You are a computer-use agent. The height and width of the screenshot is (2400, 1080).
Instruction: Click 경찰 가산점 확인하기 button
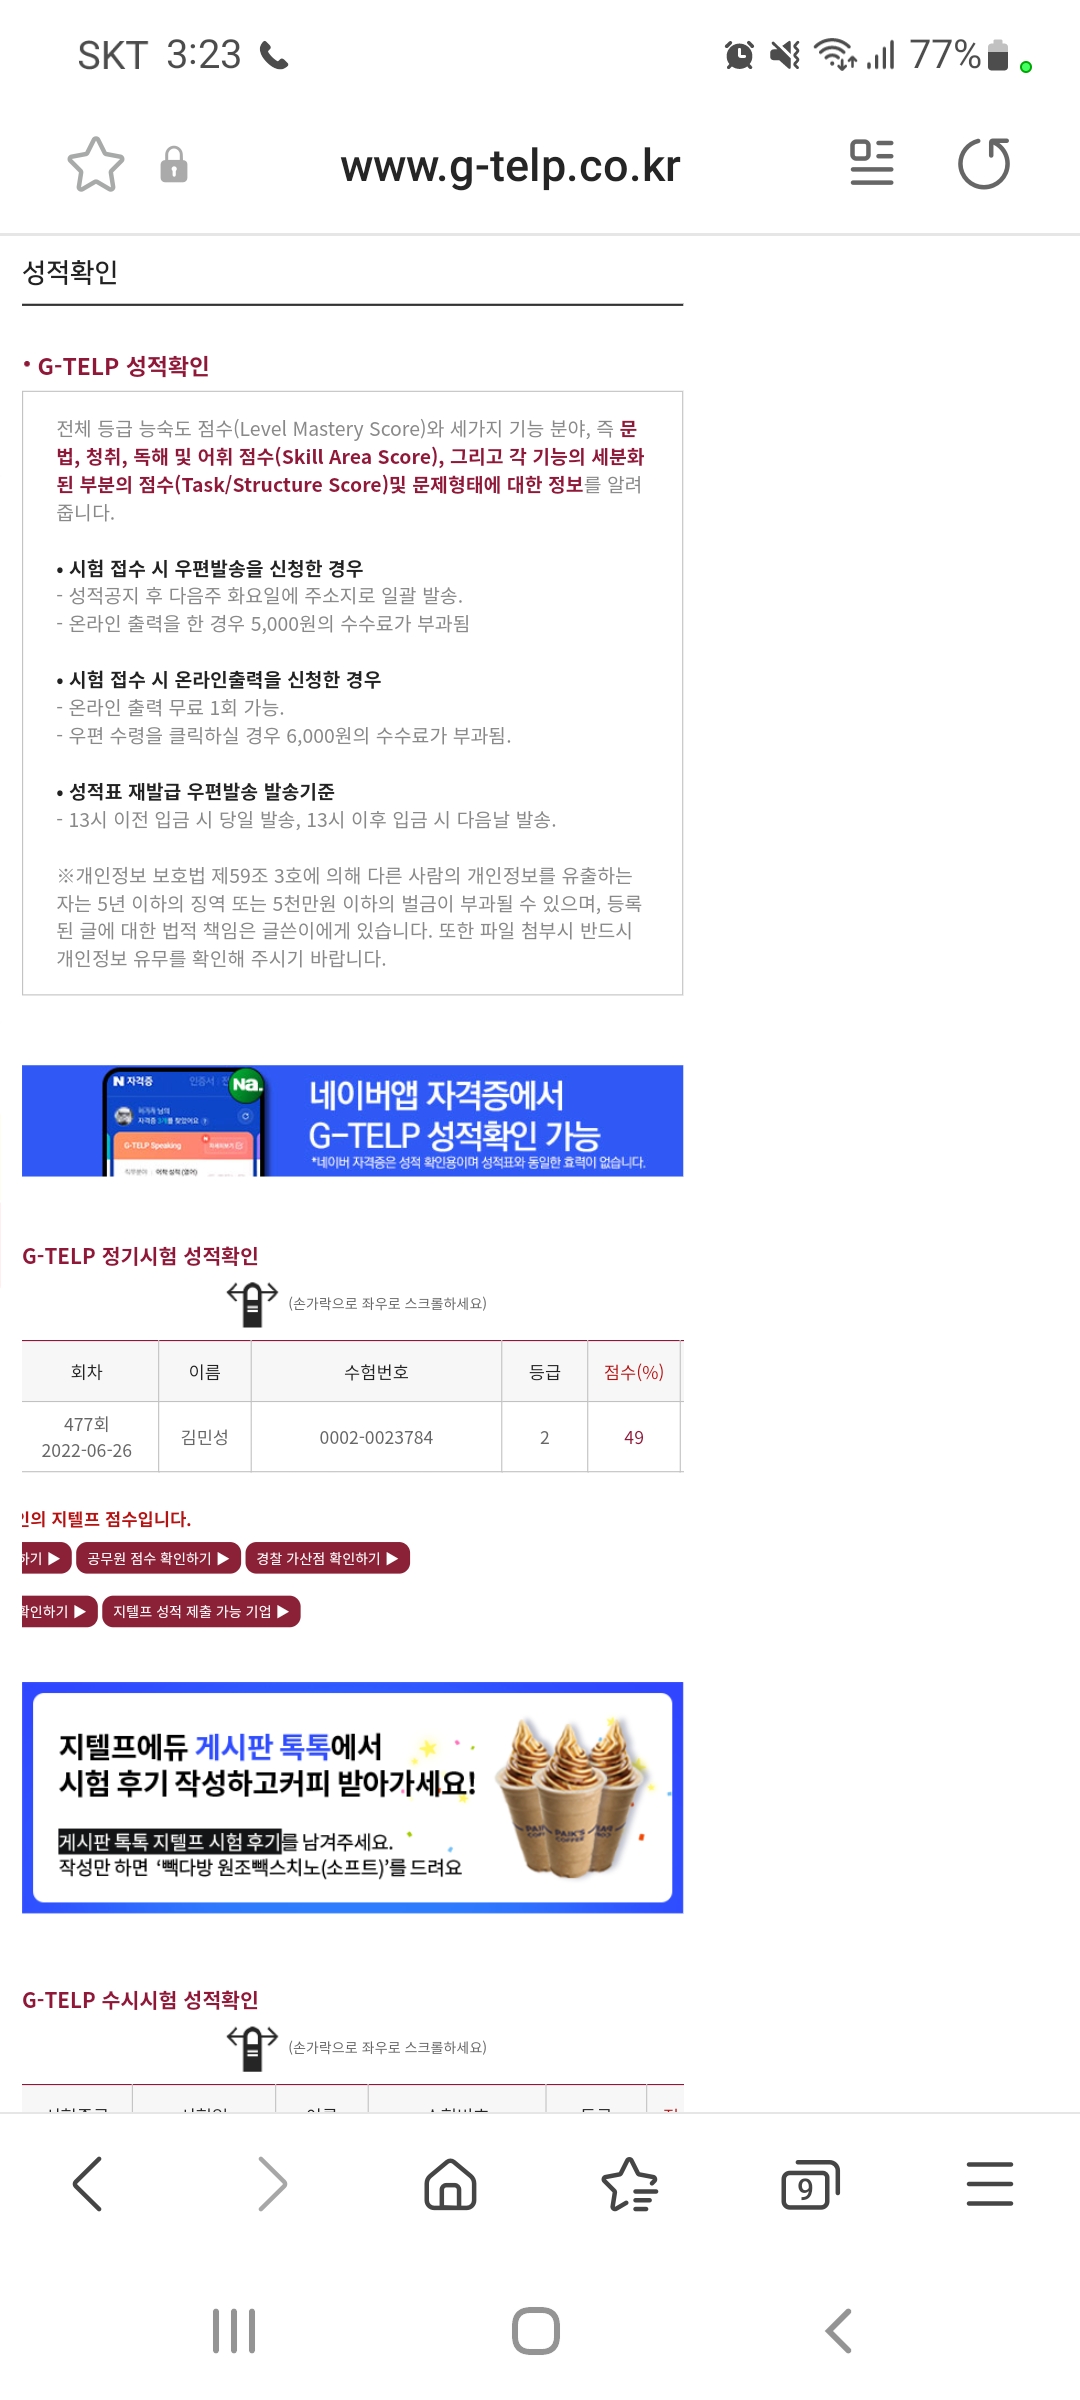(327, 1558)
